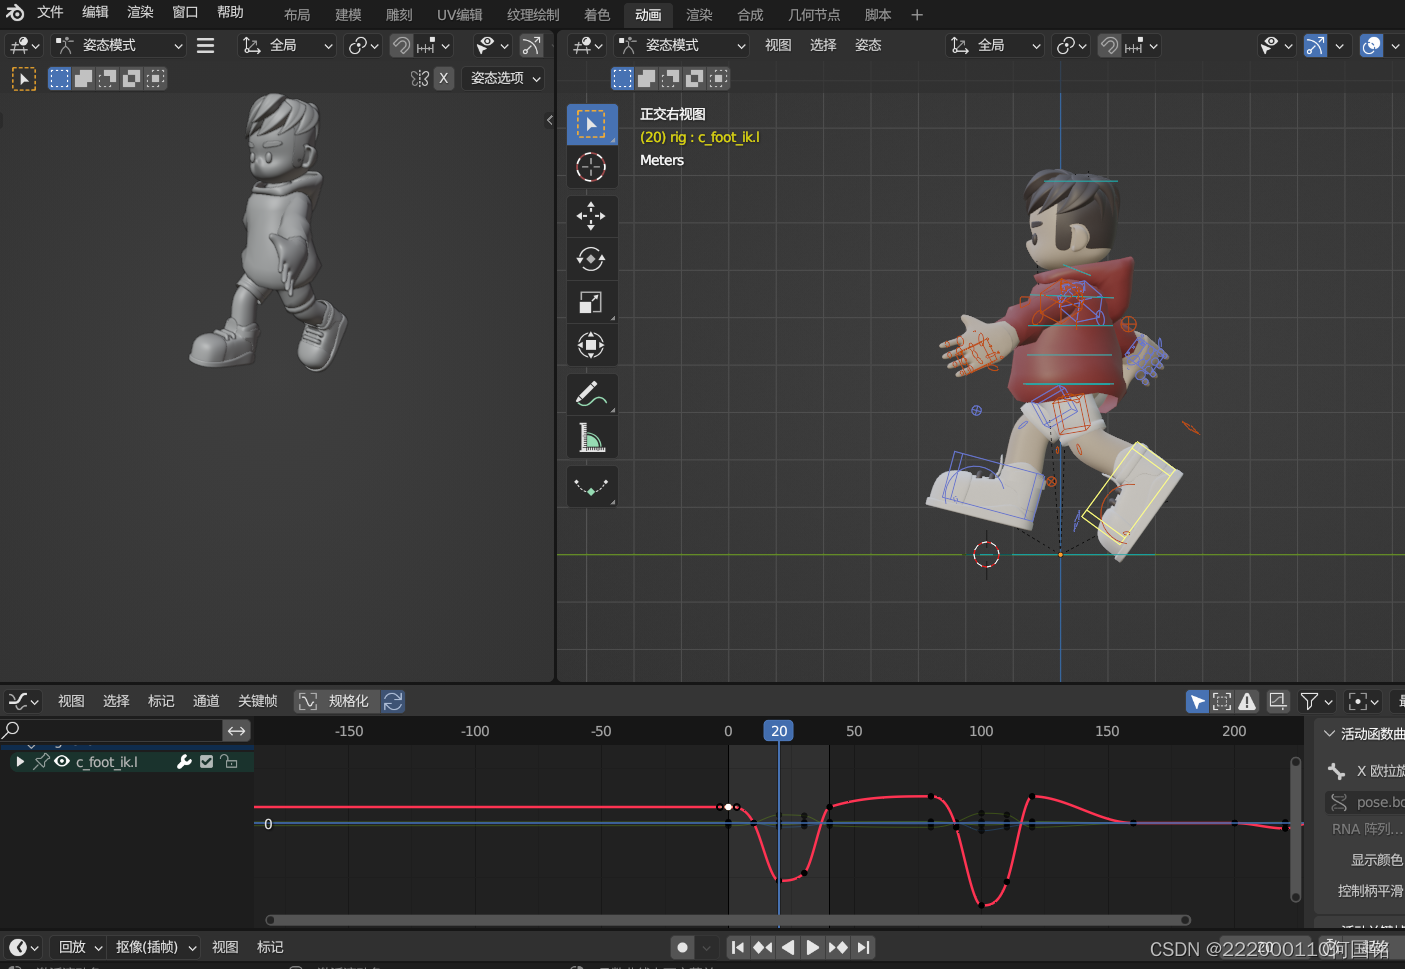Open the 关键帧 Key menu in graph editor
1405x969 pixels.
coord(258,701)
